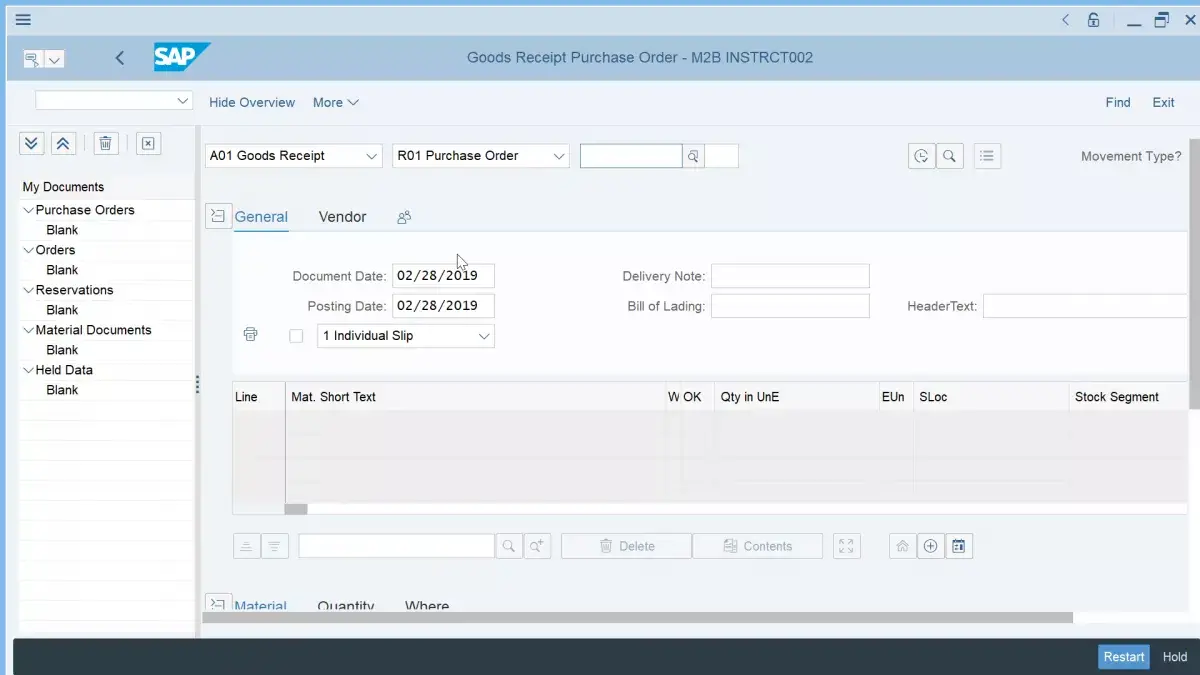Click the search-next icon with plus sign
The image size is (1200, 675).
coord(537,546)
